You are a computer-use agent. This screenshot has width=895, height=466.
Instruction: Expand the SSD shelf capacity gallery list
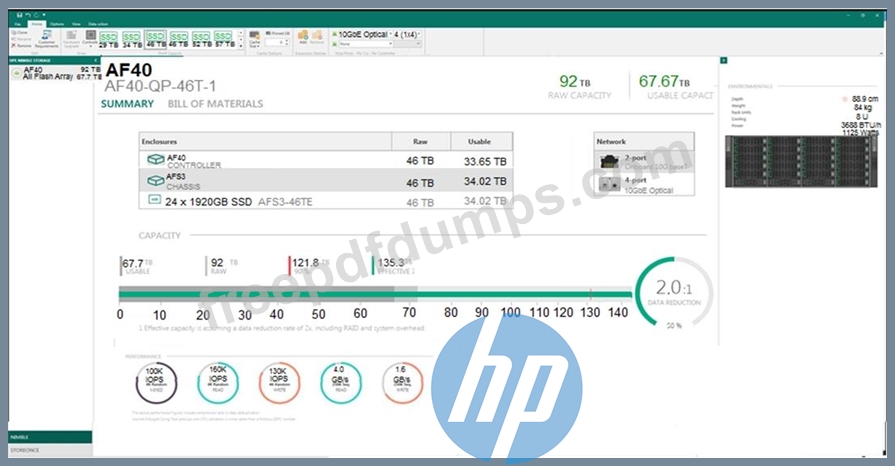click(x=241, y=46)
